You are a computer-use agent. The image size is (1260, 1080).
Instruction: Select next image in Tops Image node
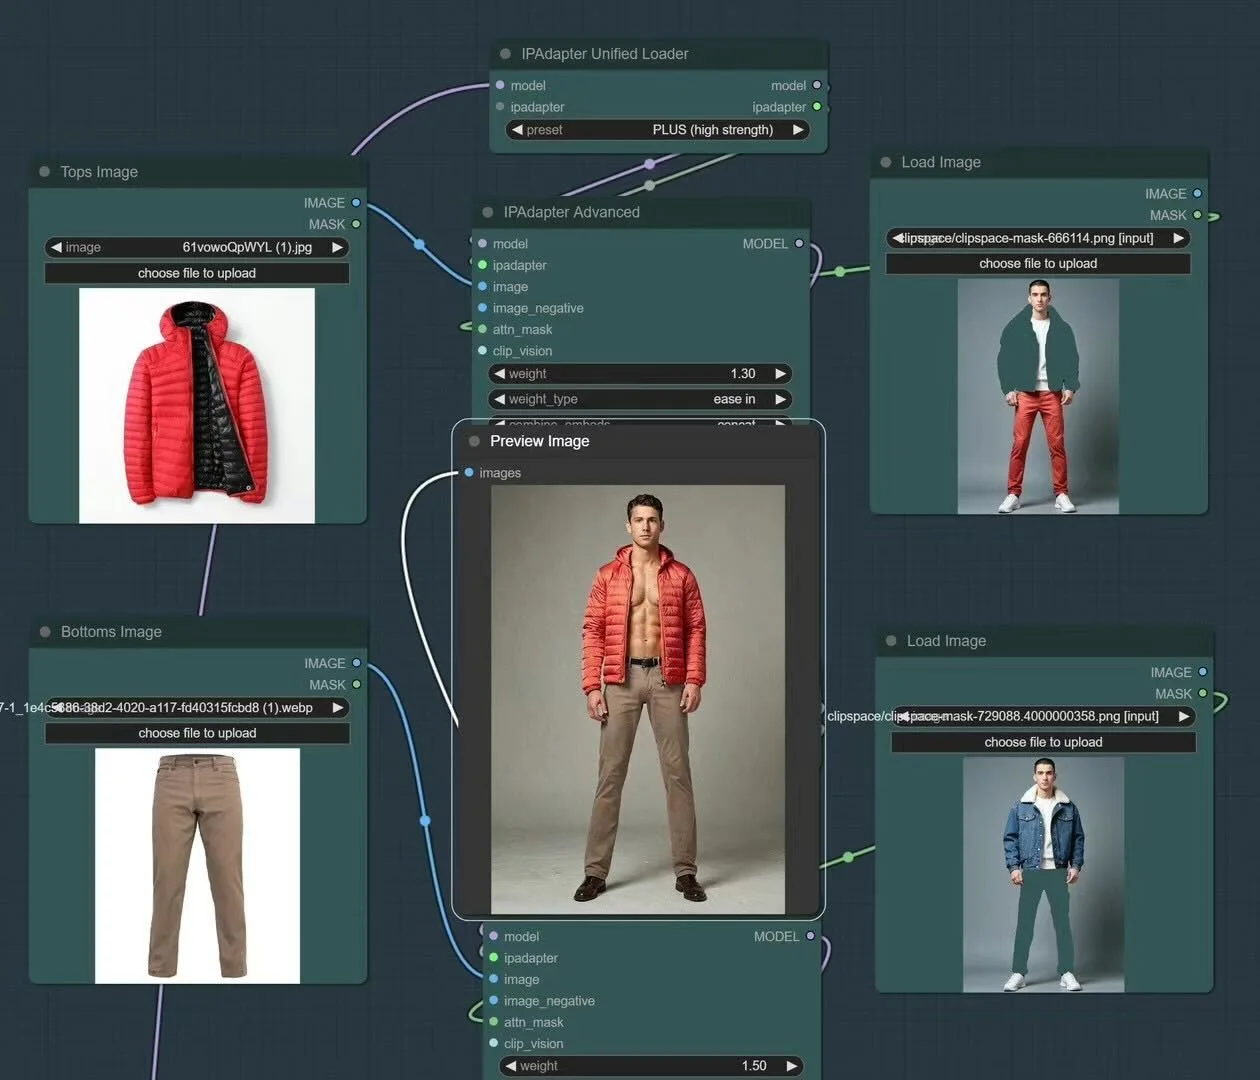click(x=338, y=247)
